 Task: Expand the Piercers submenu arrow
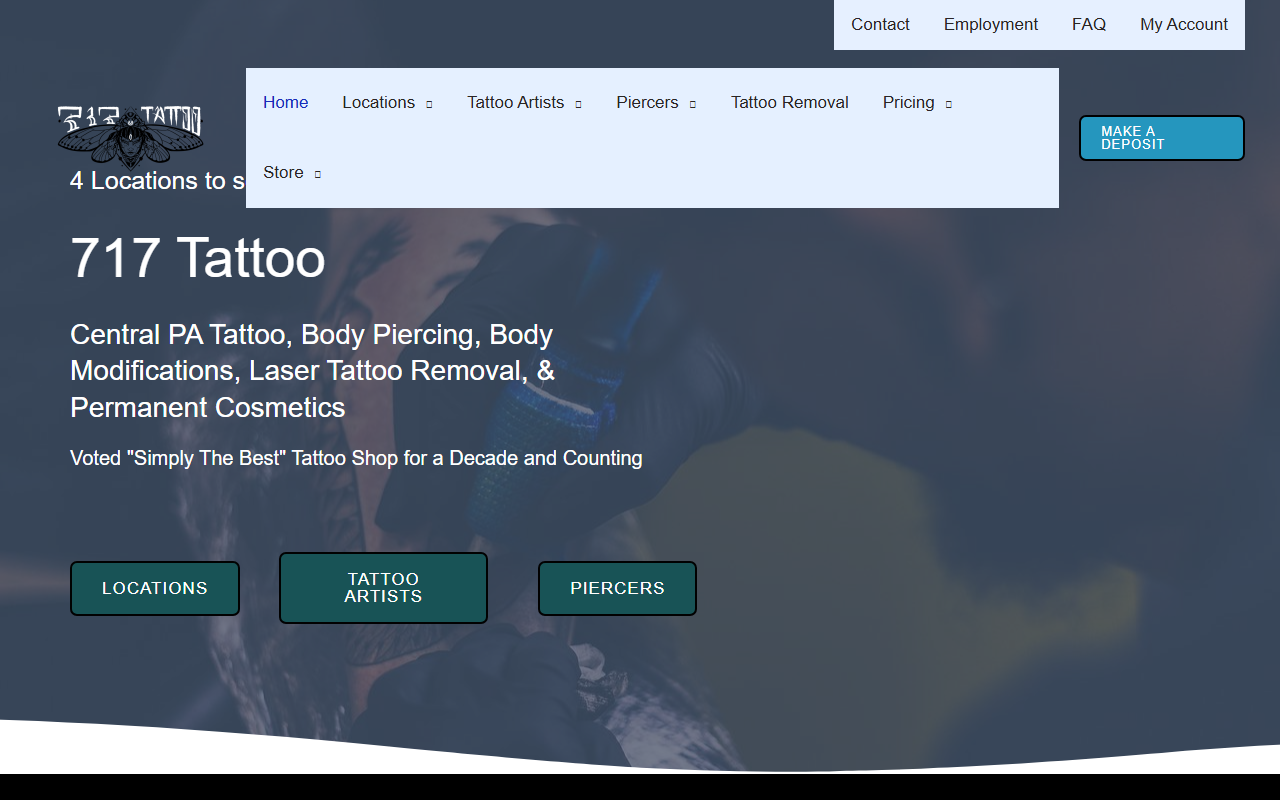point(692,104)
